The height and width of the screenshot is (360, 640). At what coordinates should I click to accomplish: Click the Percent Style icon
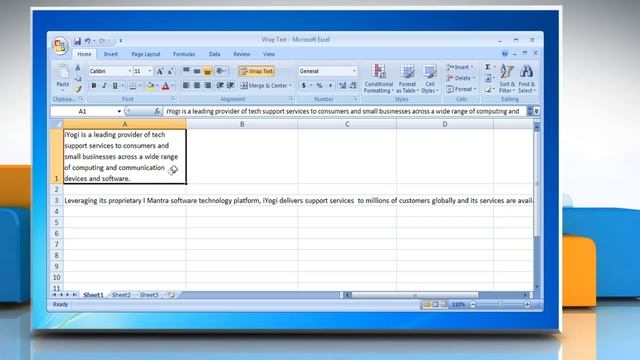click(x=320, y=85)
